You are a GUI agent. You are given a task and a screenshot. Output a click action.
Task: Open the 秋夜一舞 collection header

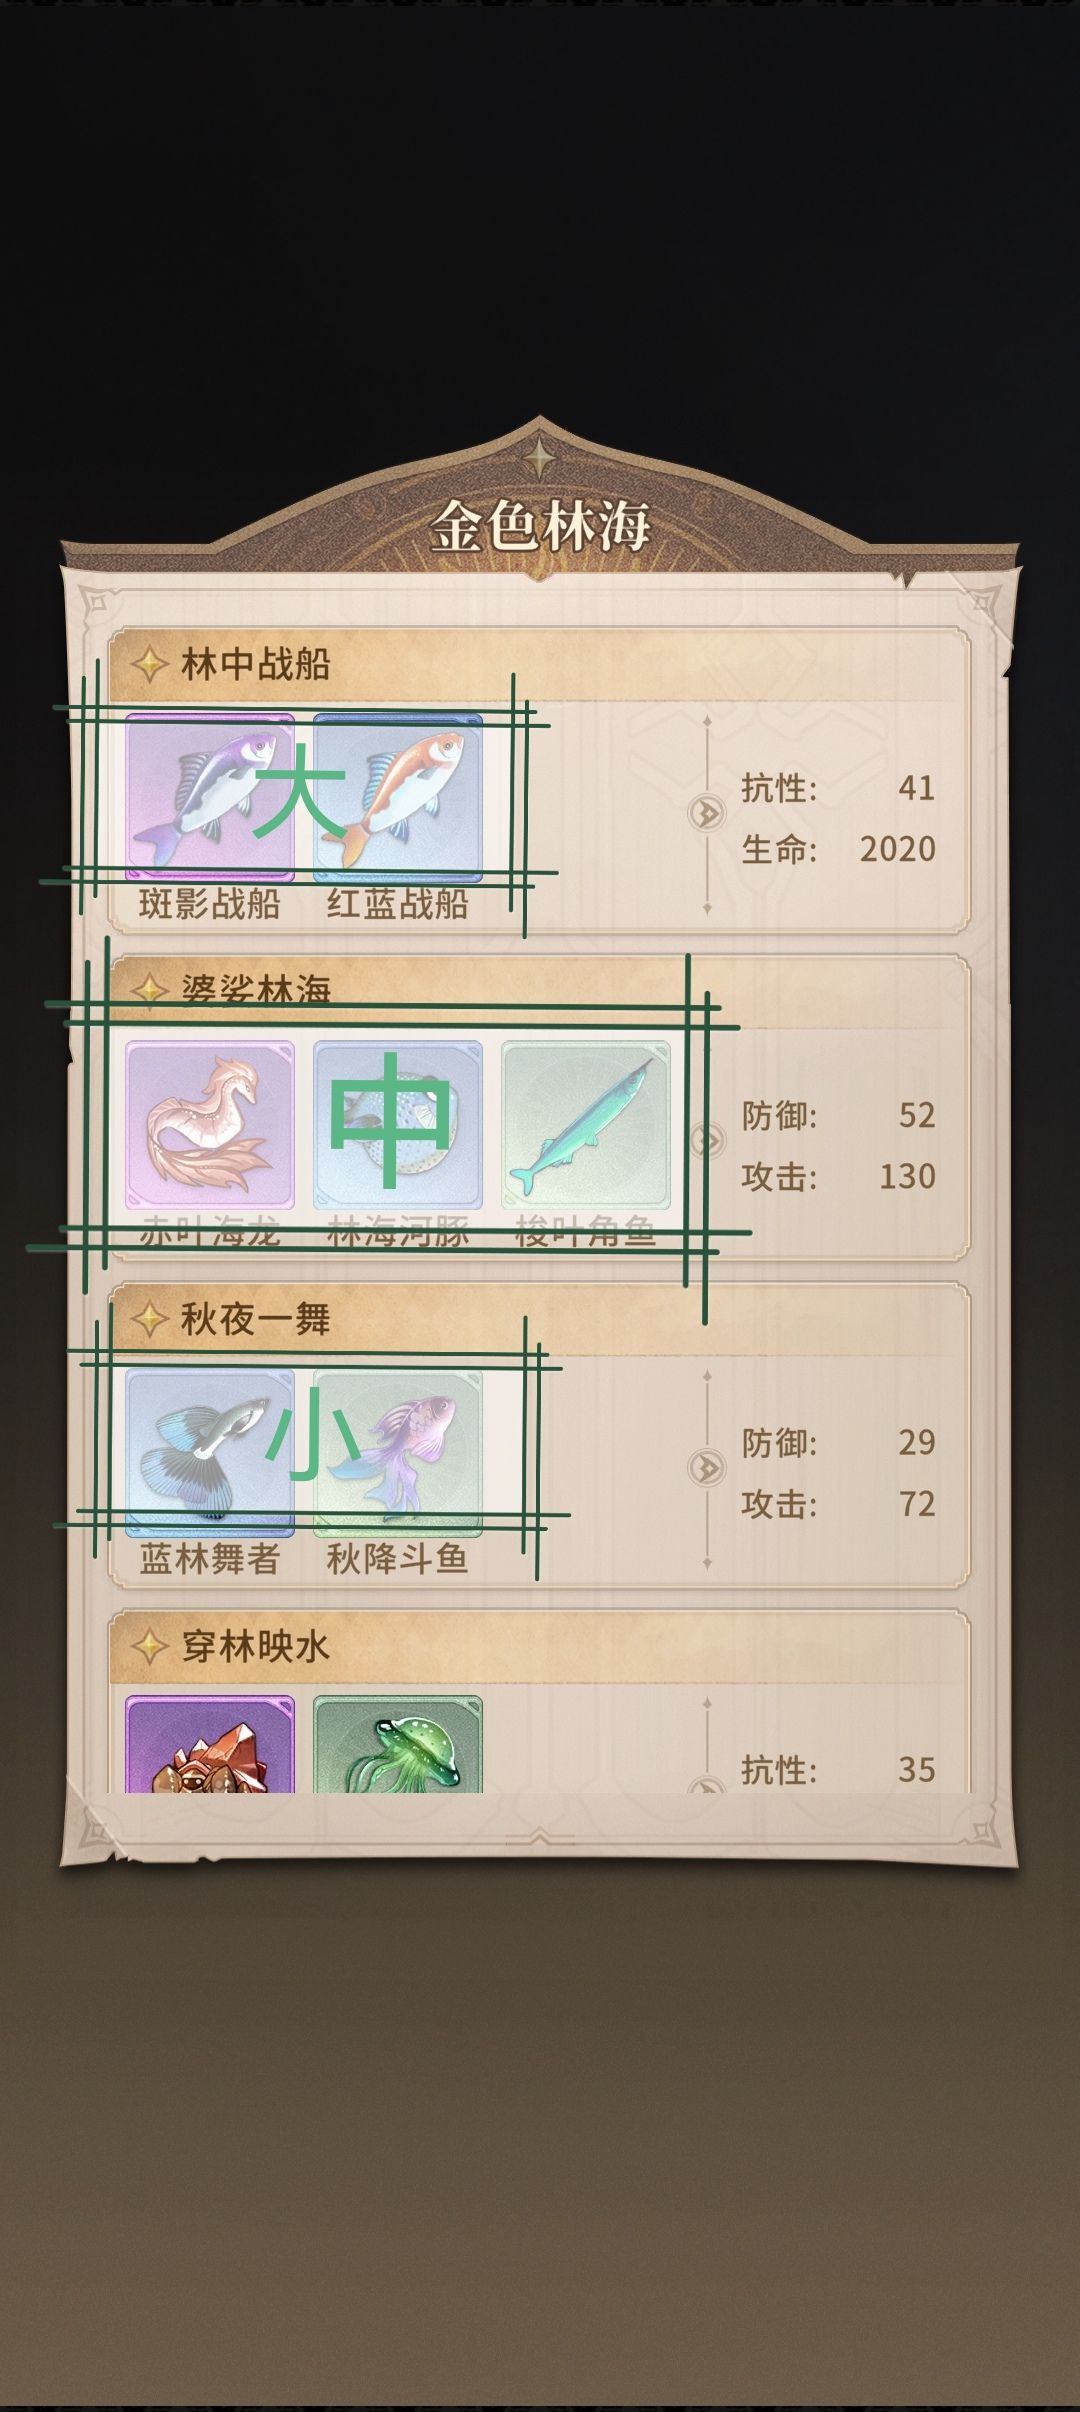(540, 1320)
